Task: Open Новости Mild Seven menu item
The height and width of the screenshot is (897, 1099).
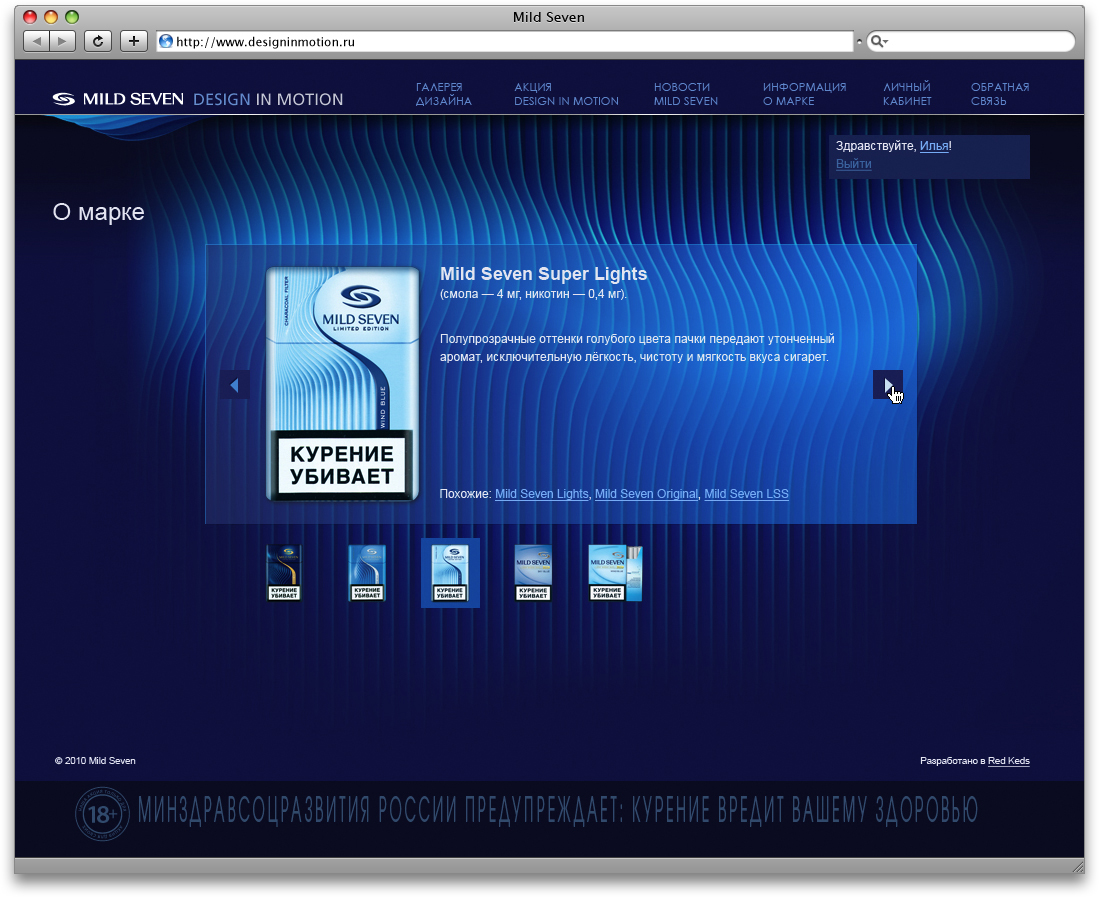Action: [685, 94]
